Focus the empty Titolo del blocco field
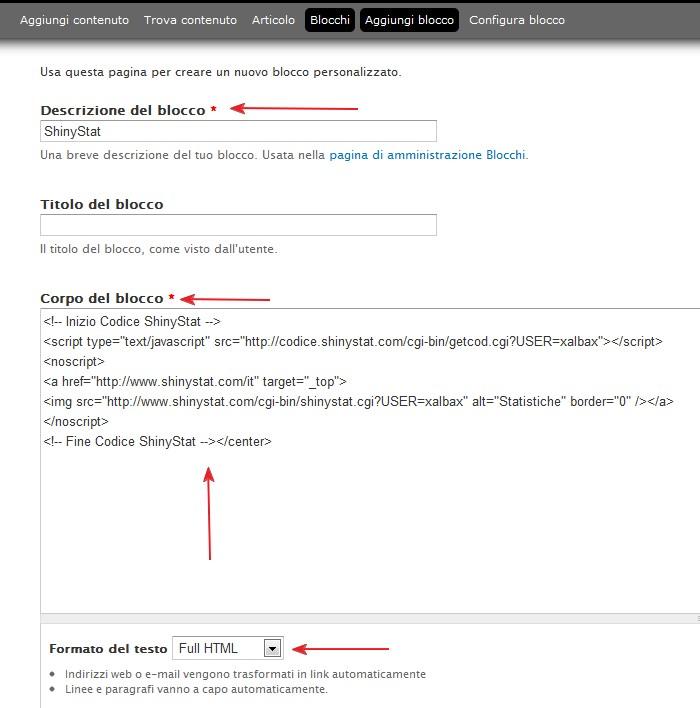The height and width of the screenshot is (708, 700). pyautogui.click(x=238, y=225)
